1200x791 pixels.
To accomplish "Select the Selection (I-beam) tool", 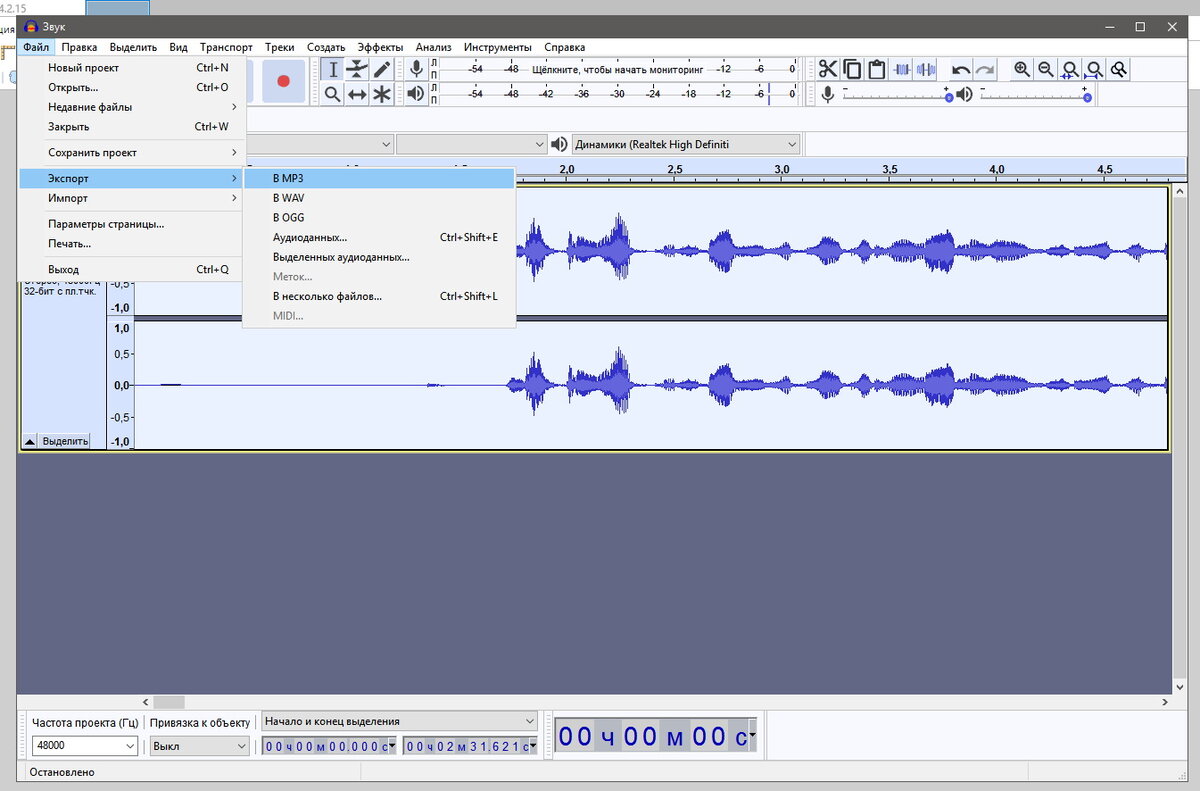I will point(333,69).
